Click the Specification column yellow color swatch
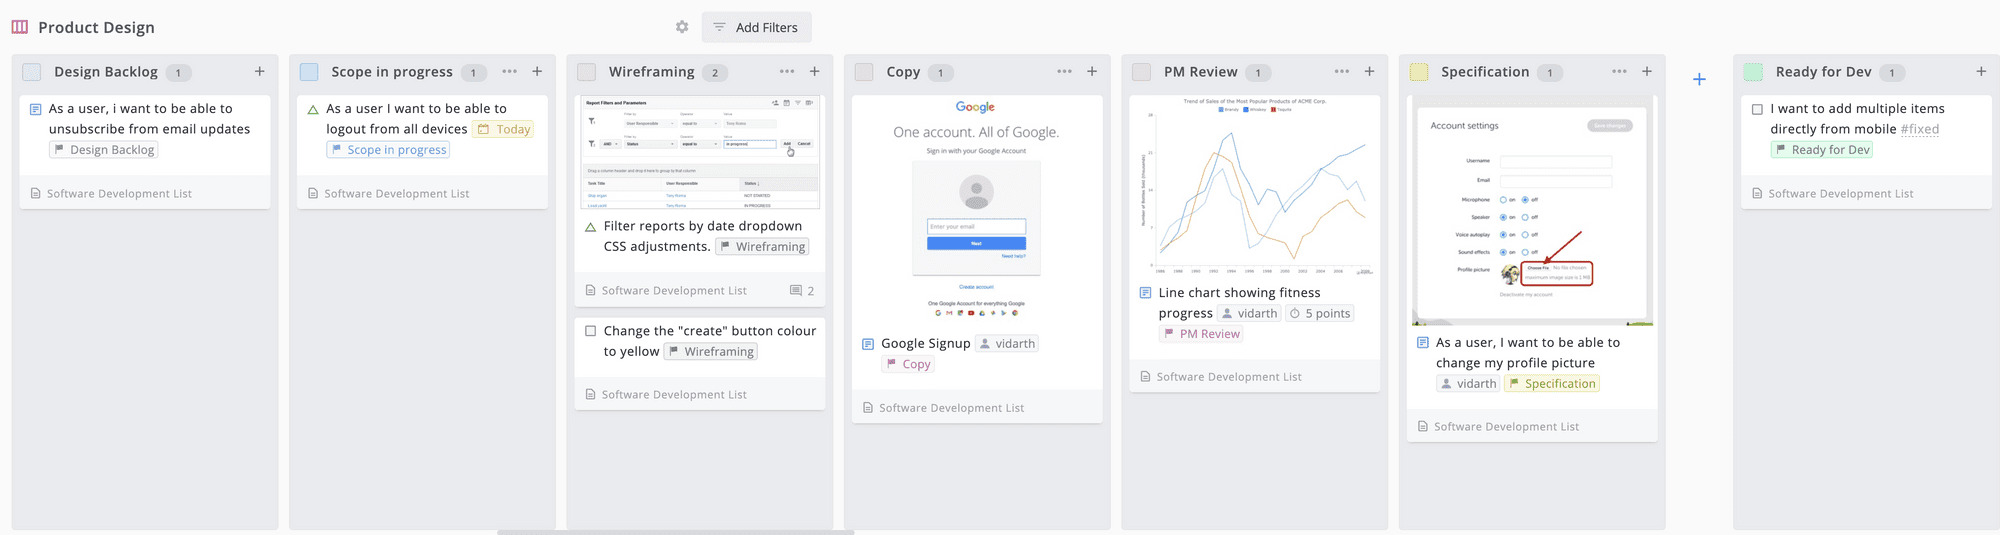 [1419, 72]
